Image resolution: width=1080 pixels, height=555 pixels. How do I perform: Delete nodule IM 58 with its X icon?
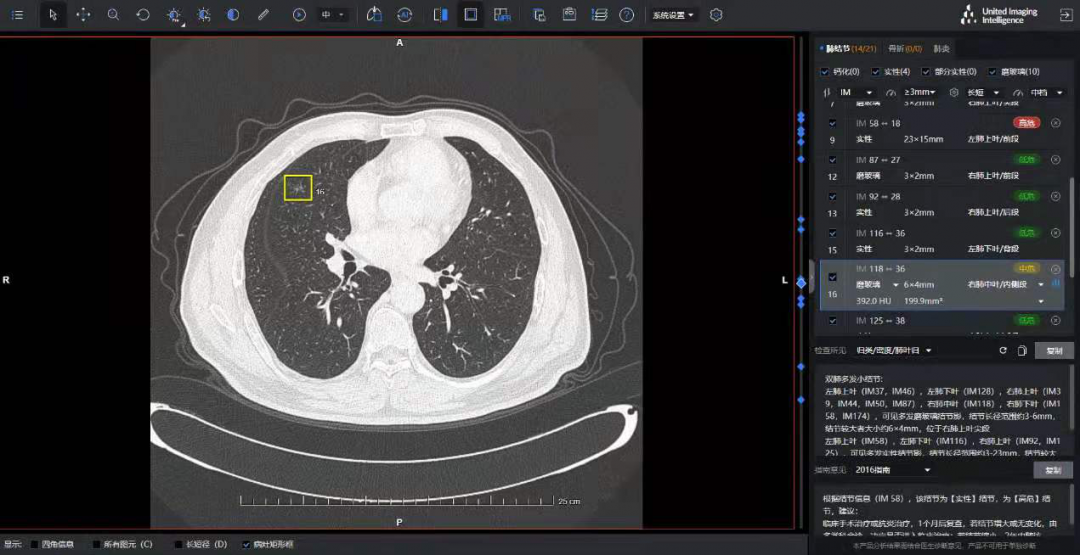1056,123
